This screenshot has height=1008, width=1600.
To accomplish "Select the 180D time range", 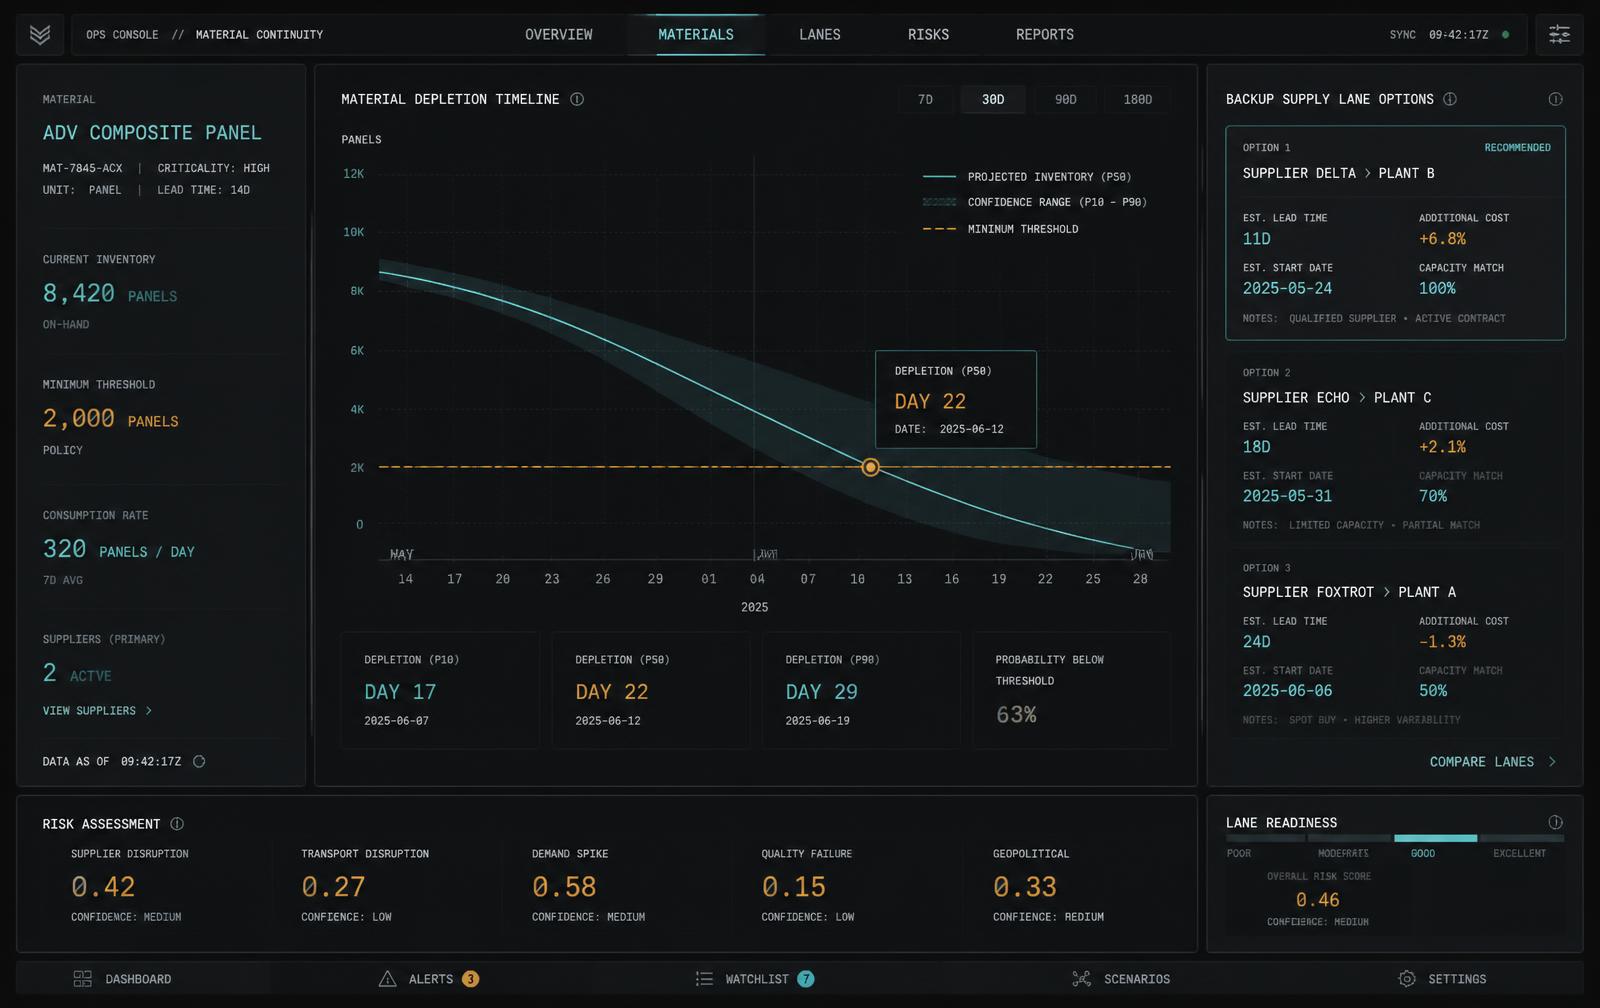I will [x=1137, y=99].
